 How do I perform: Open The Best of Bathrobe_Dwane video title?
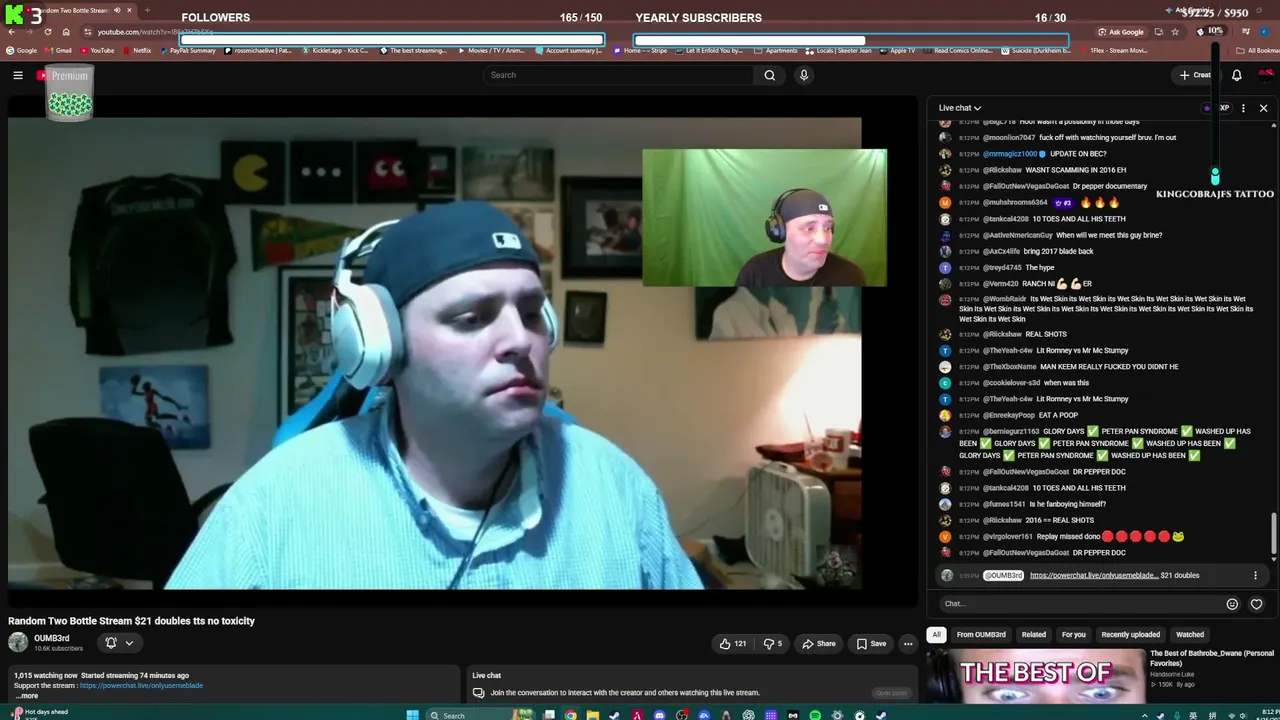coord(1212,658)
